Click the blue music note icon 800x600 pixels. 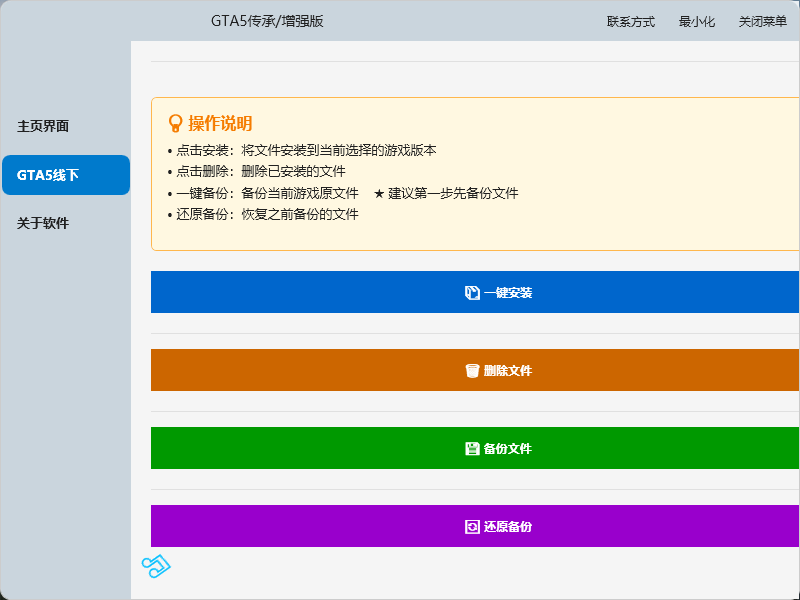[156, 566]
